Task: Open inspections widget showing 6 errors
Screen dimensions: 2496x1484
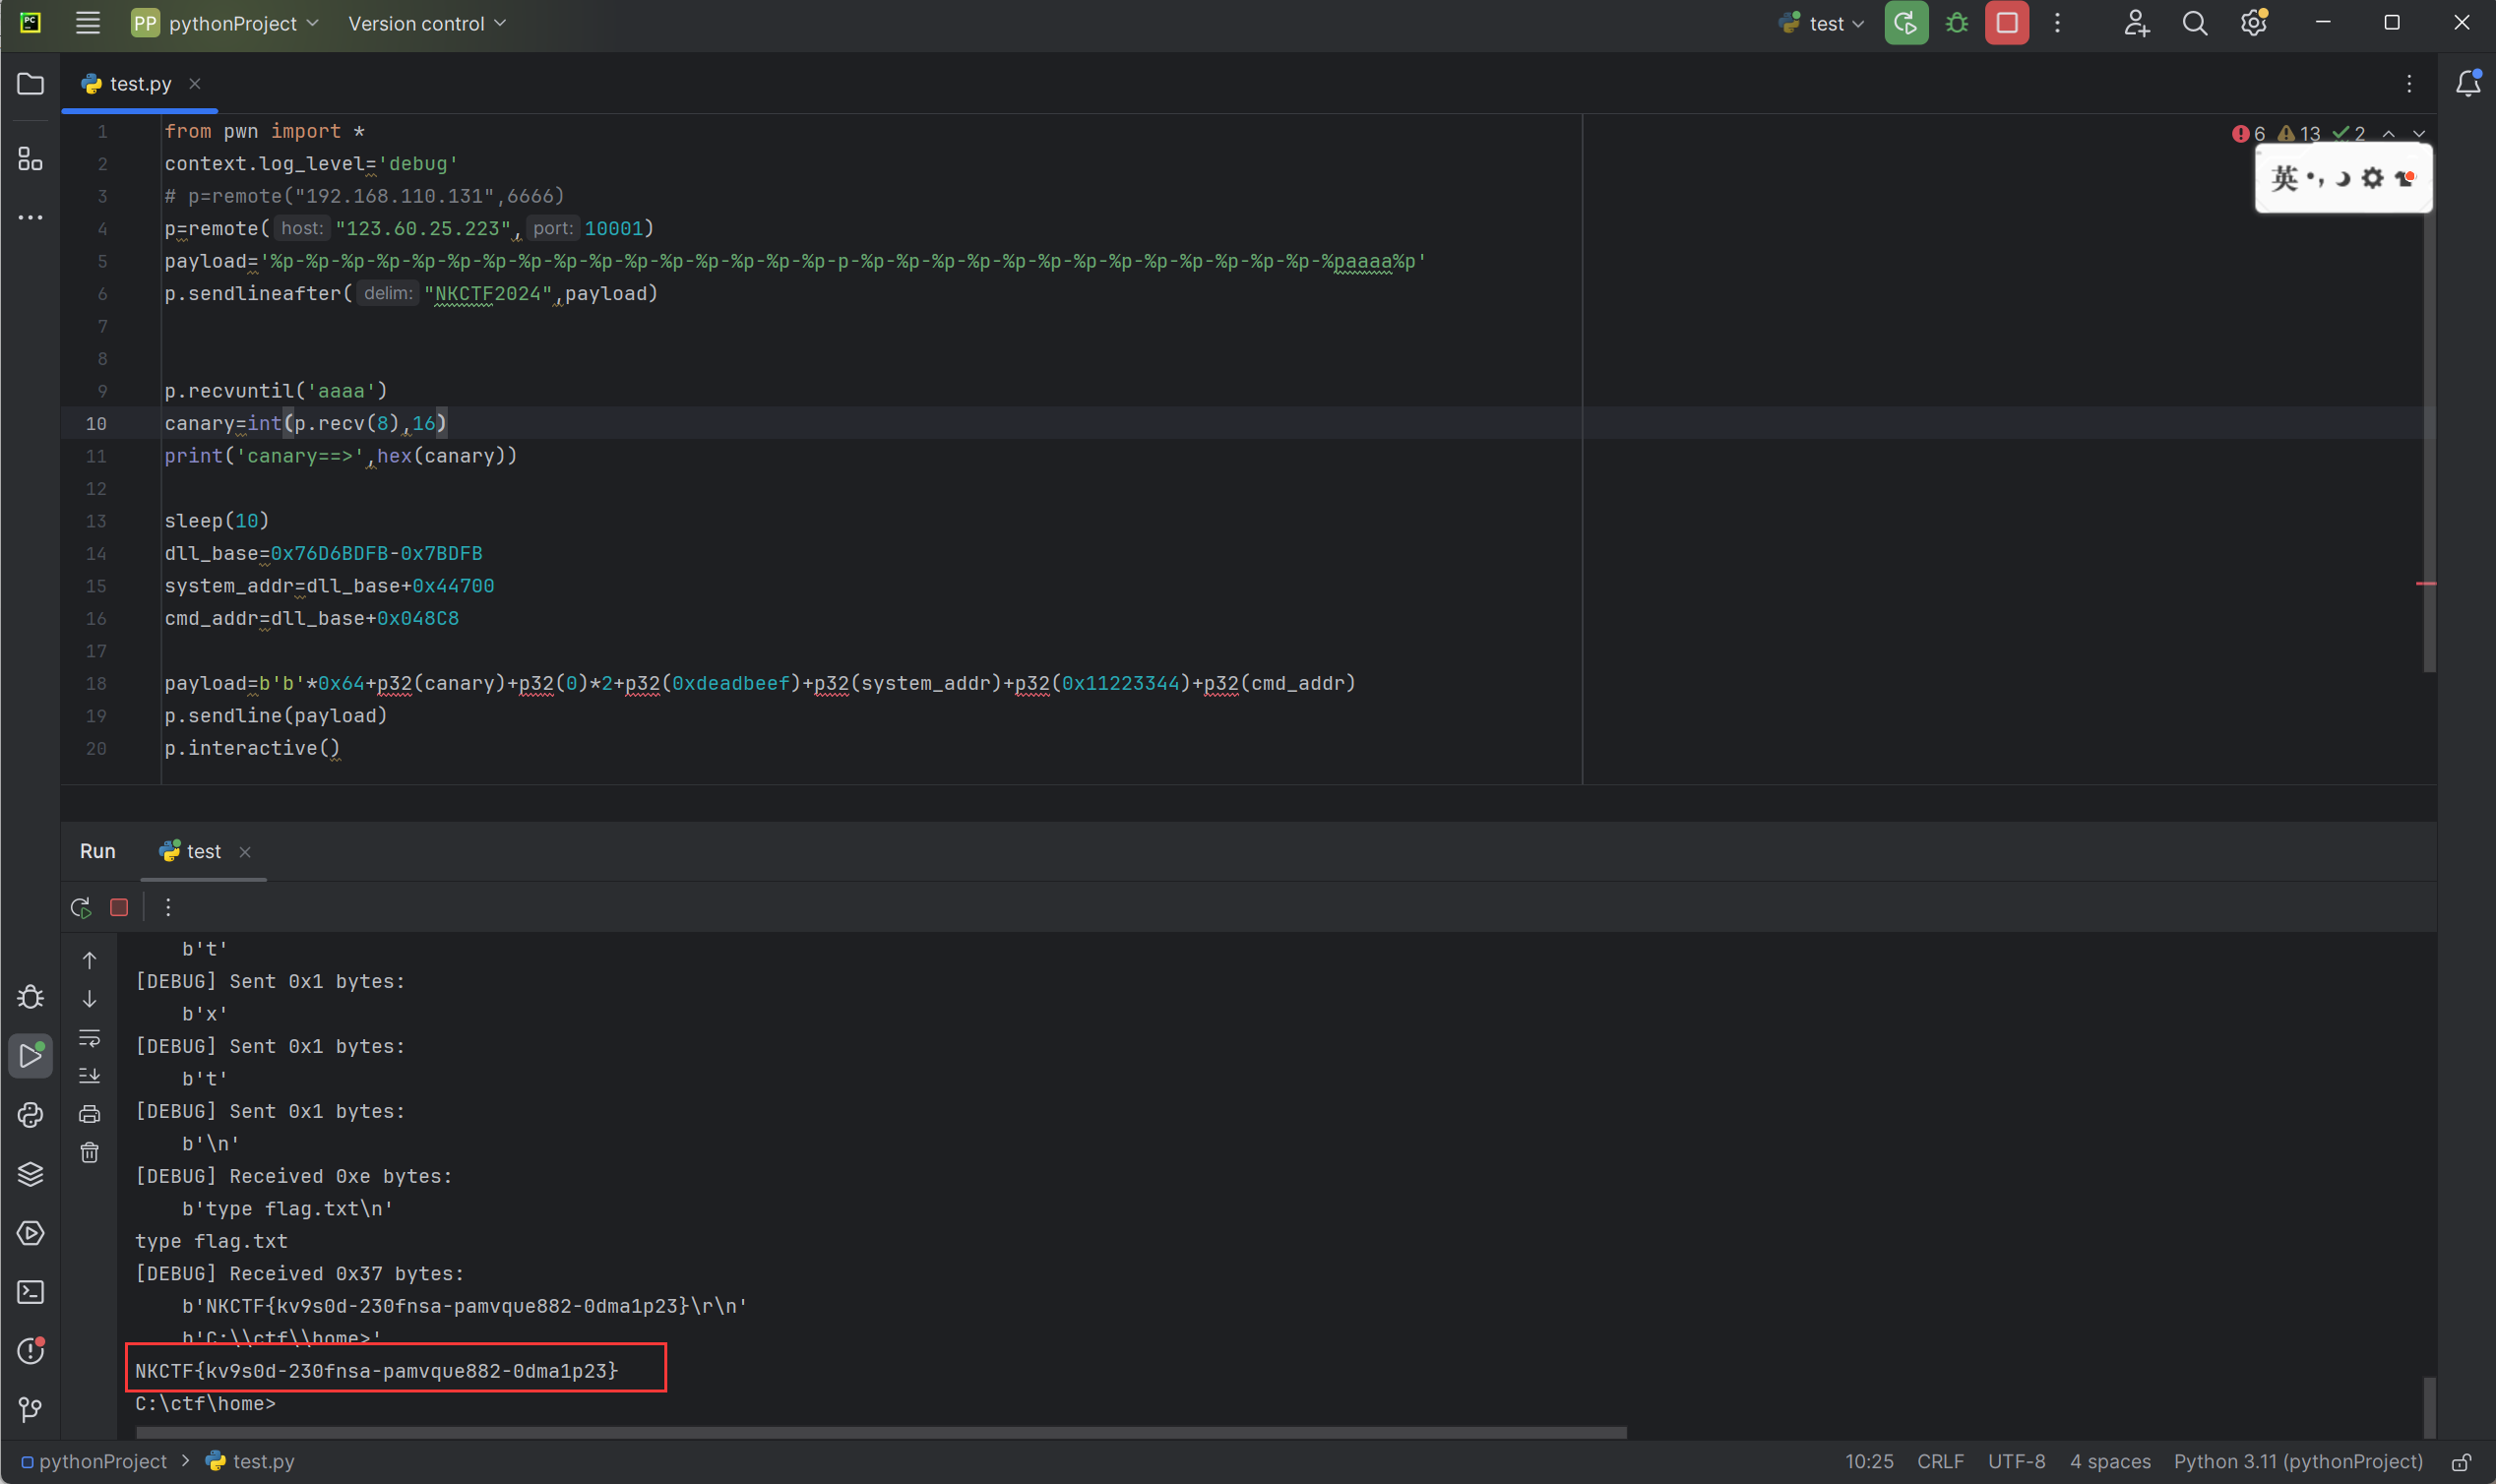Action: tap(2299, 133)
